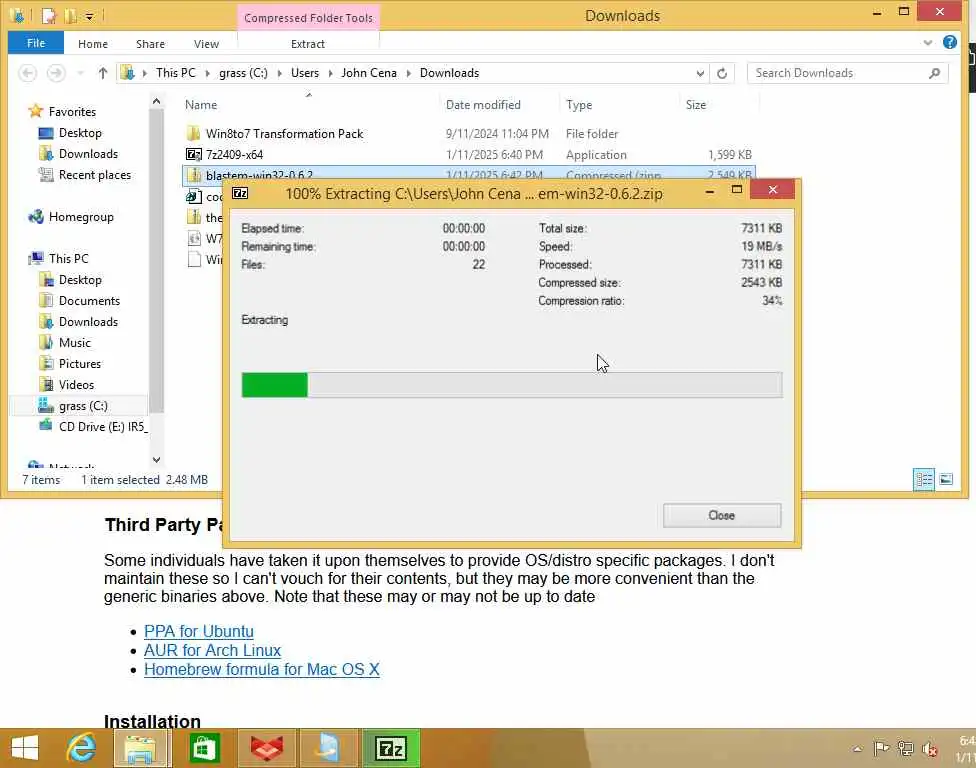Viewport: 976px width, 768px height.
Task: Open Explorer Help via the question mark icon
Action: (x=949, y=42)
